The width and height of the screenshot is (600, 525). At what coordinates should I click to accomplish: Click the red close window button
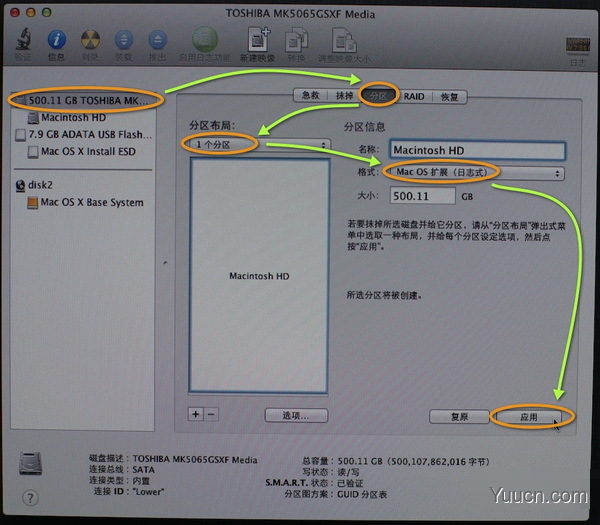[15, 13]
